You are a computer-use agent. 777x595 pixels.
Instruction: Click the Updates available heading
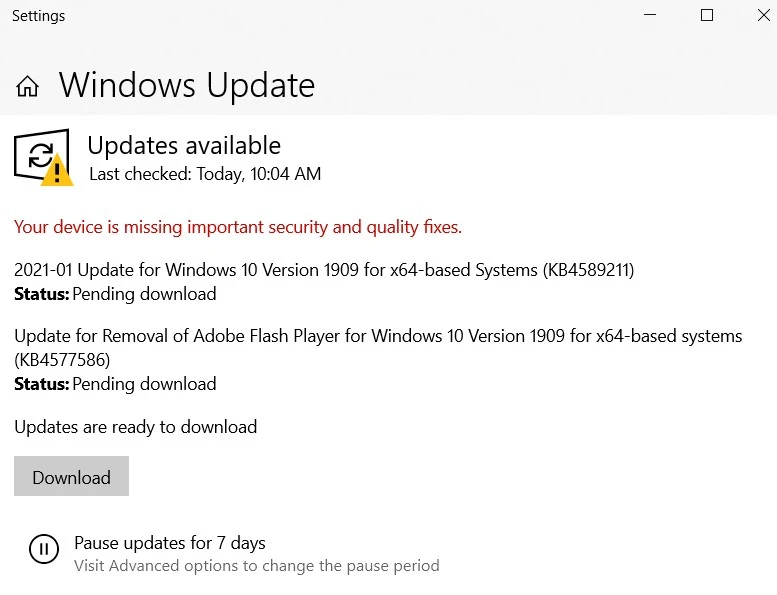tap(184, 145)
